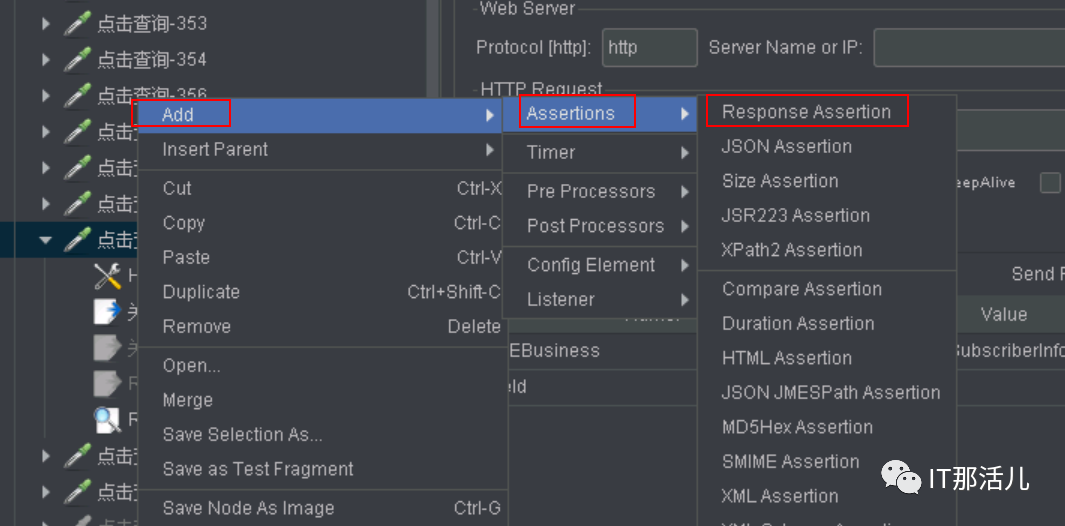Collapse the highlighted expanded sampler node
Viewport: 1065px width, 526px height.
point(46,240)
